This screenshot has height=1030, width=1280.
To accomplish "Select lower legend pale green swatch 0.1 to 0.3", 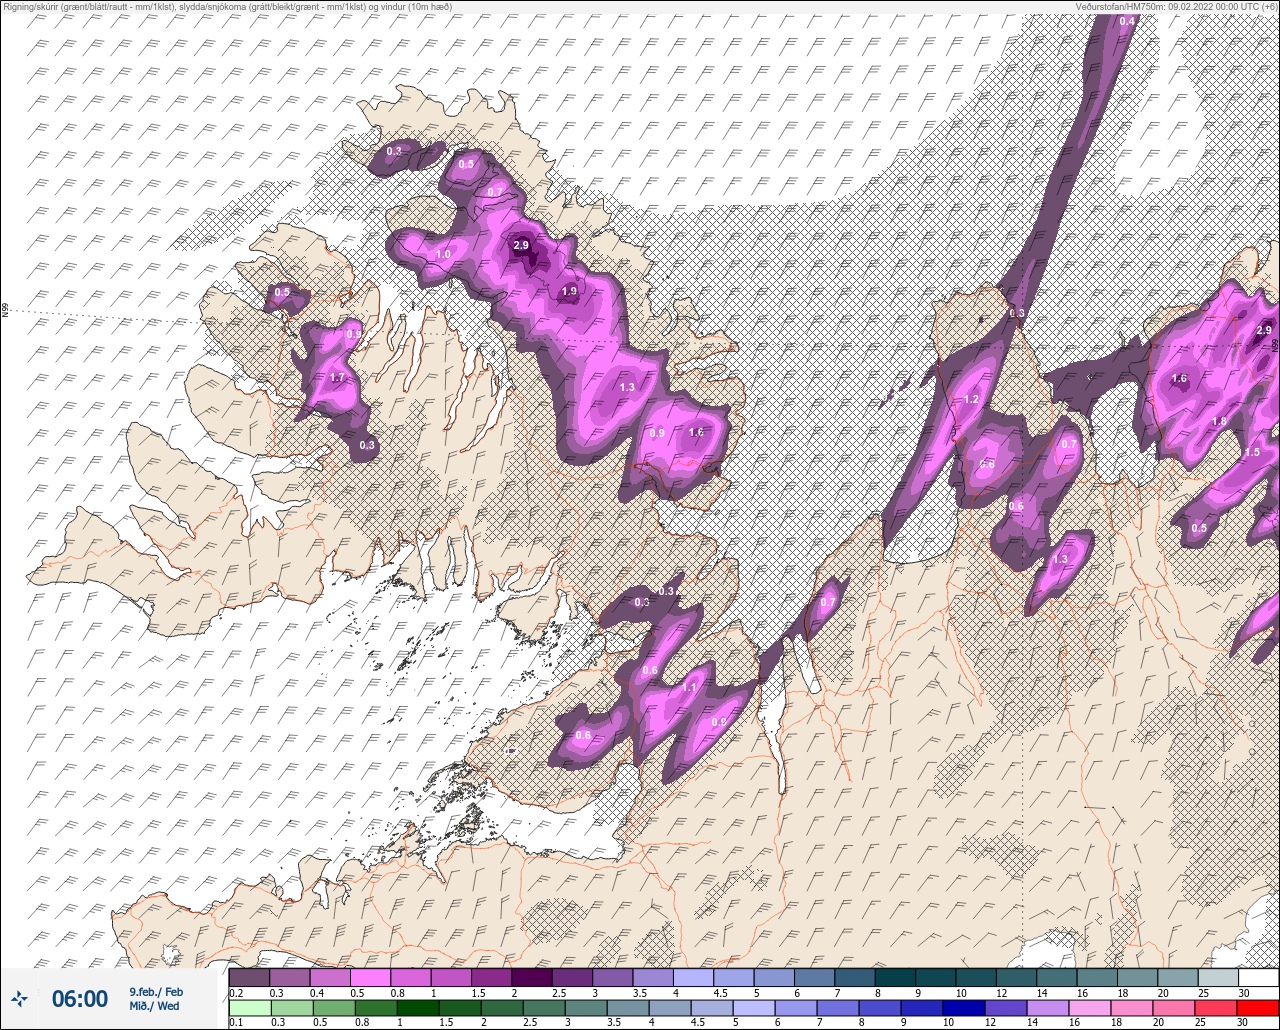I will pos(249,1008).
